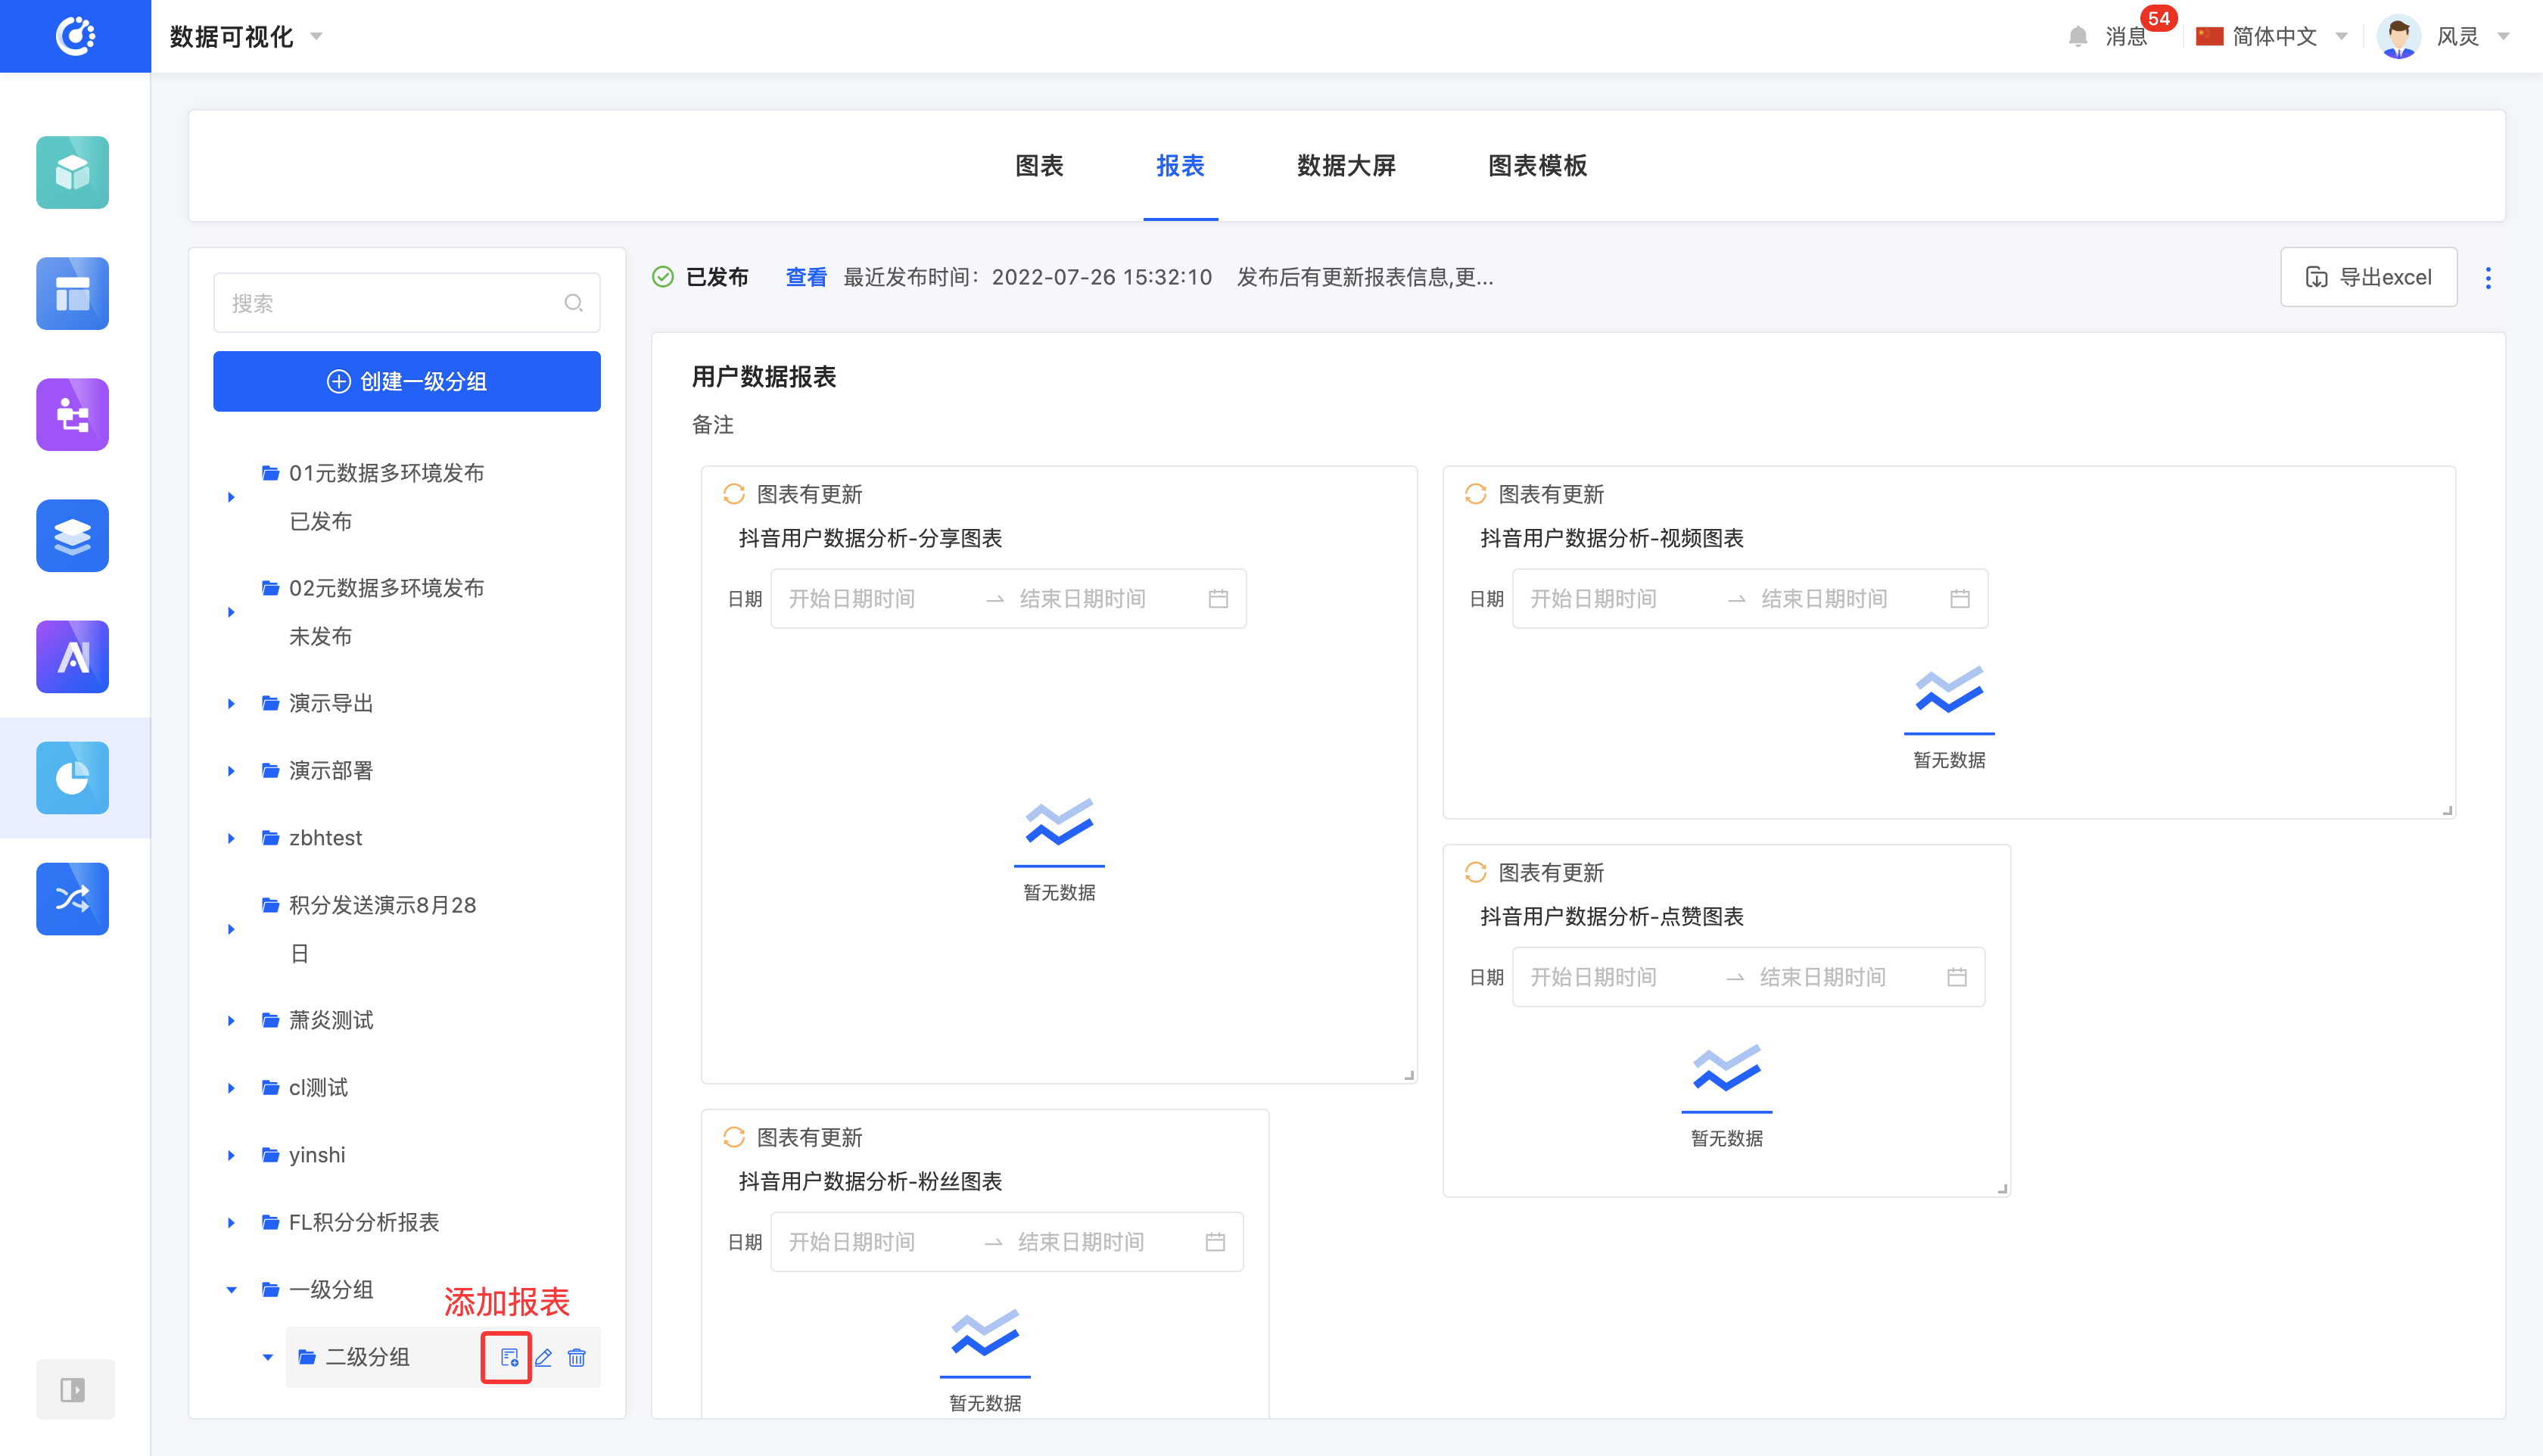Image resolution: width=2543 pixels, height=1456 pixels.
Task: Click the edit pencil icon for 二级分组
Action: coord(543,1357)
